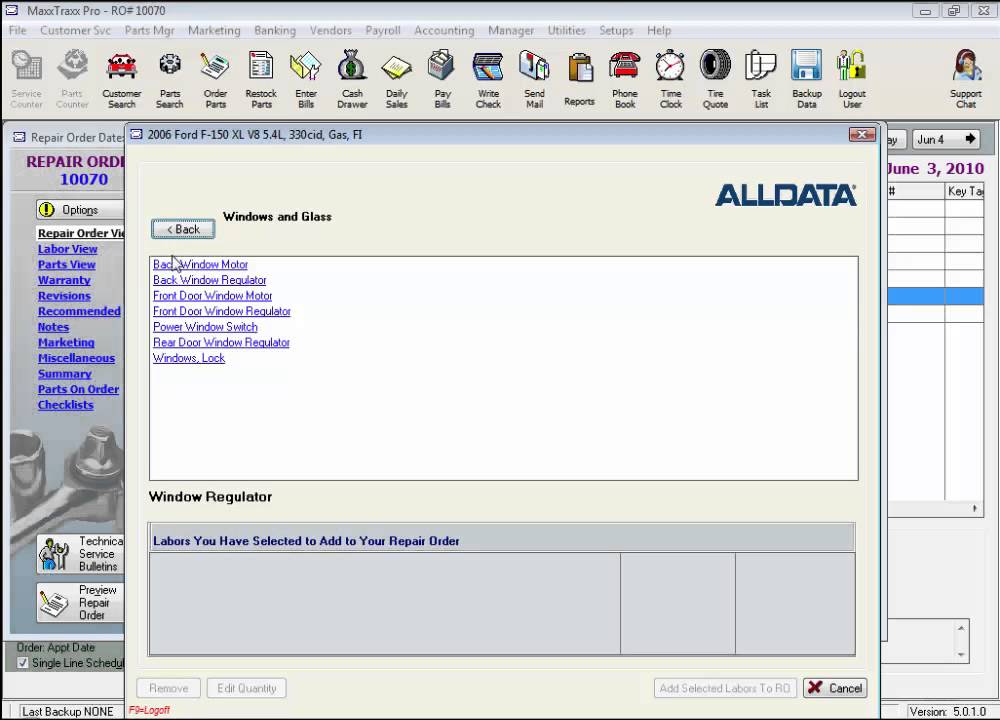Toggle the Single Line Schedule checkbox
This screenshot has width=1000, height=720.
[23, 663]
